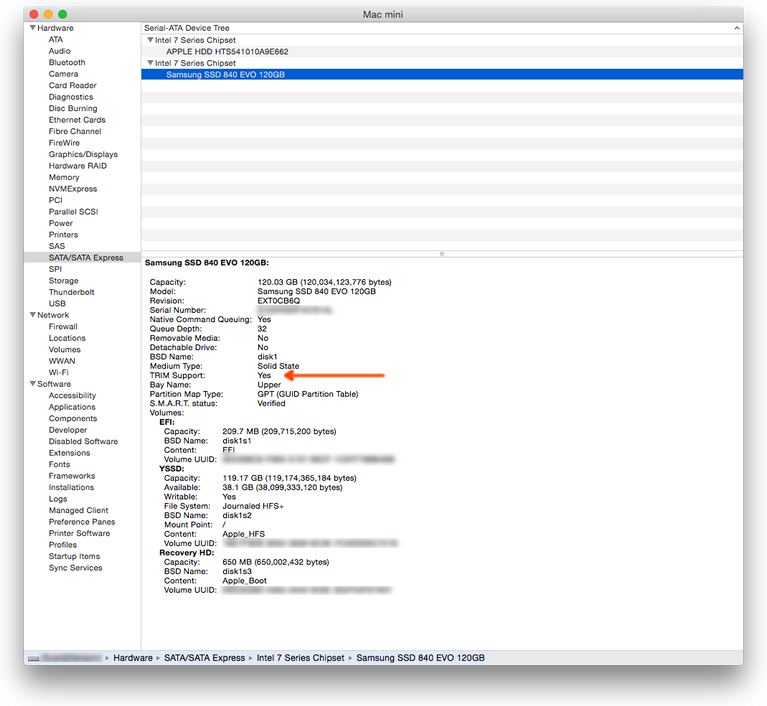767x706 pixels.
Task: Select WWAN in sidebar
Action: (x=62, y=361)
